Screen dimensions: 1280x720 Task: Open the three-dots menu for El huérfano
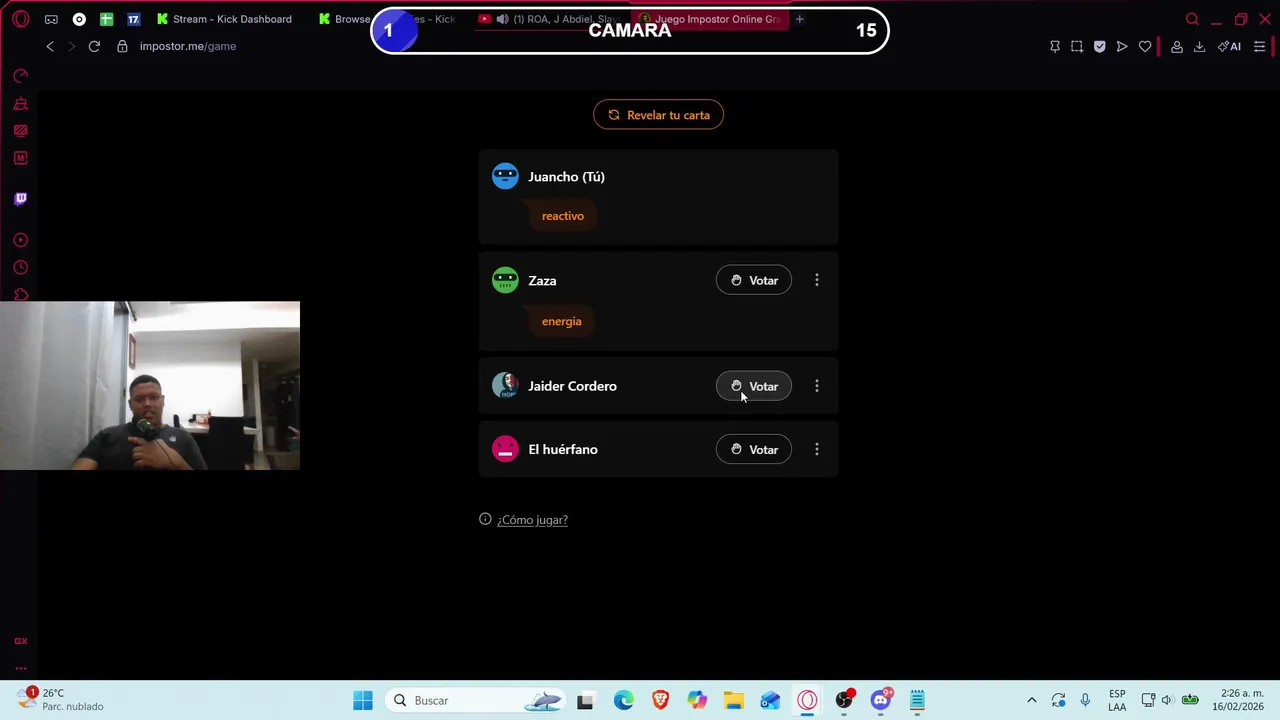click(817, 450)
